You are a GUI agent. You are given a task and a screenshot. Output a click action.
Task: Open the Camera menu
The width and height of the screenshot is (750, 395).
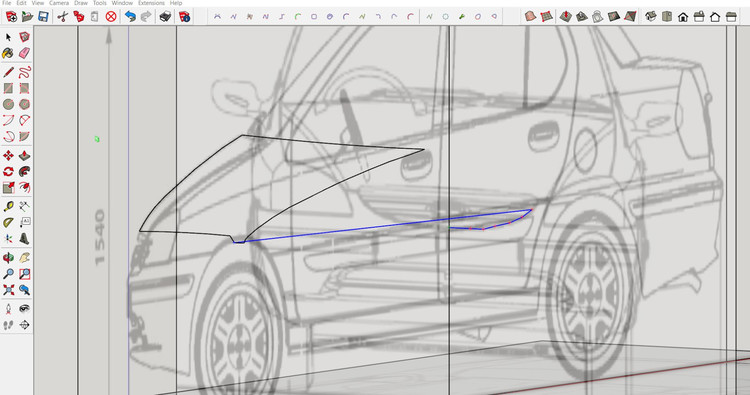point(59,3)
